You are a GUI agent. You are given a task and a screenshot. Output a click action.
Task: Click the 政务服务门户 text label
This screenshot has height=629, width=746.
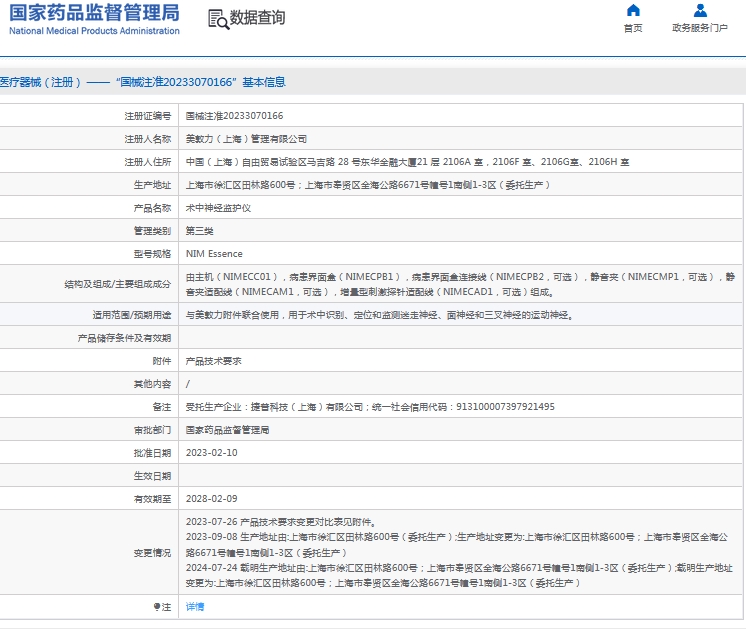700,28
